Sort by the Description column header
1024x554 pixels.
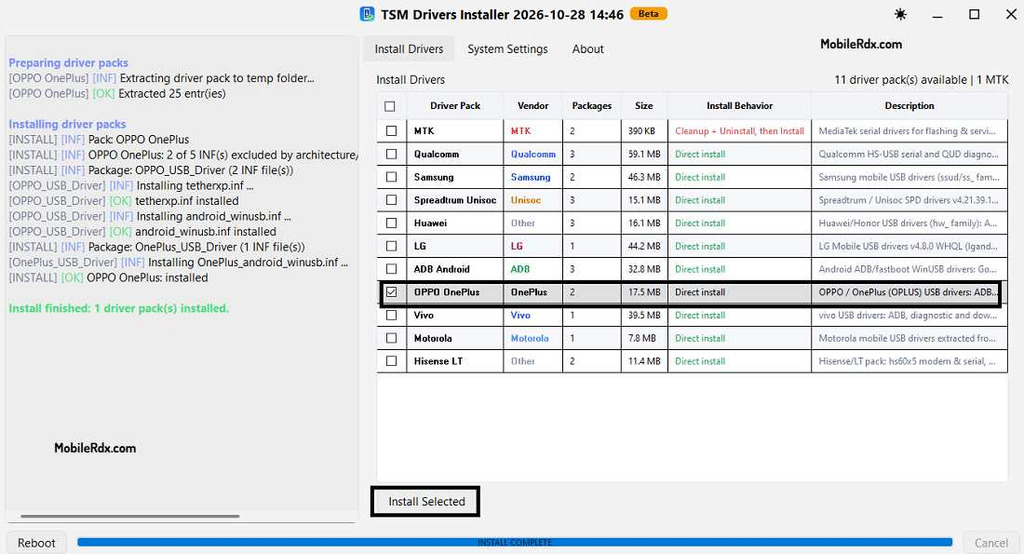pyautogui.click(x=909, y=106)
